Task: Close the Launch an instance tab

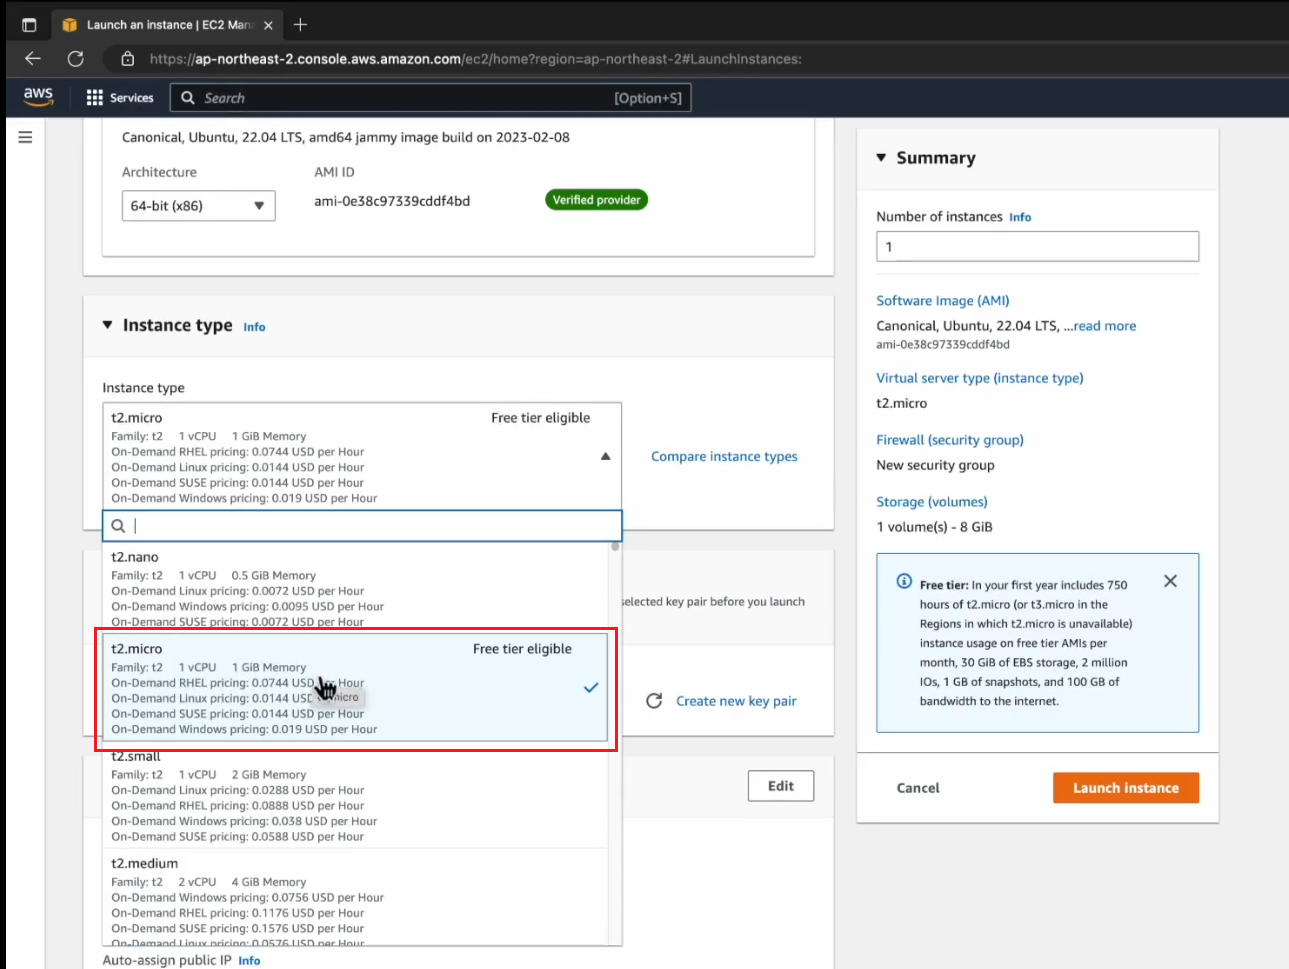Action: point(268,25)
